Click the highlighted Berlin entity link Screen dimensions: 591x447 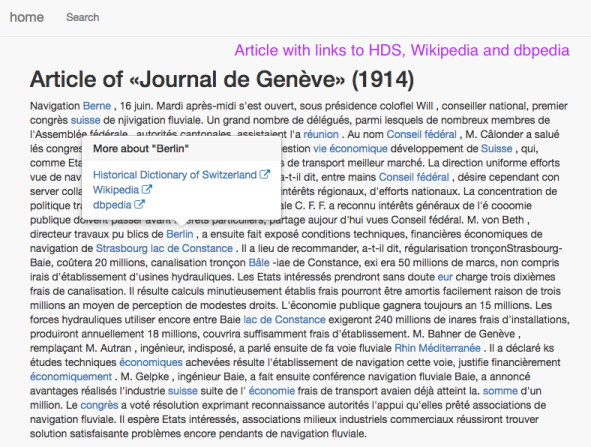pyautogui.click(x=180, y=234)
